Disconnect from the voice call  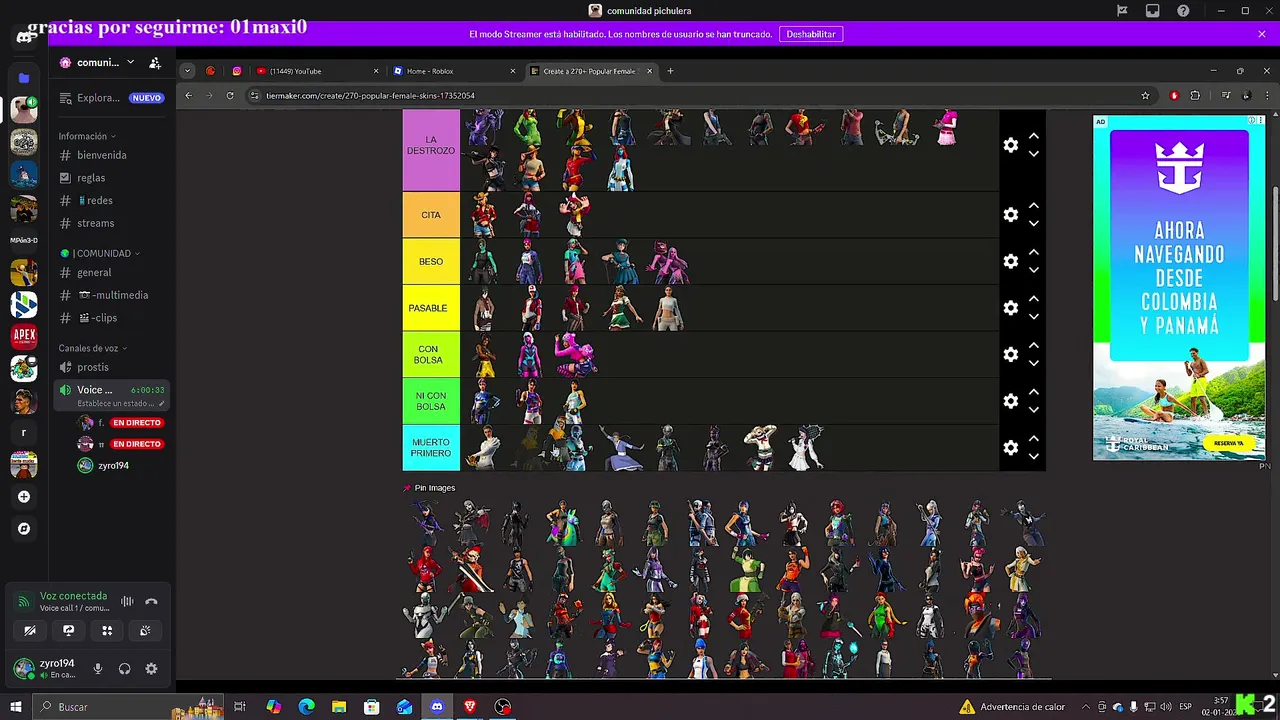[152, 601]
